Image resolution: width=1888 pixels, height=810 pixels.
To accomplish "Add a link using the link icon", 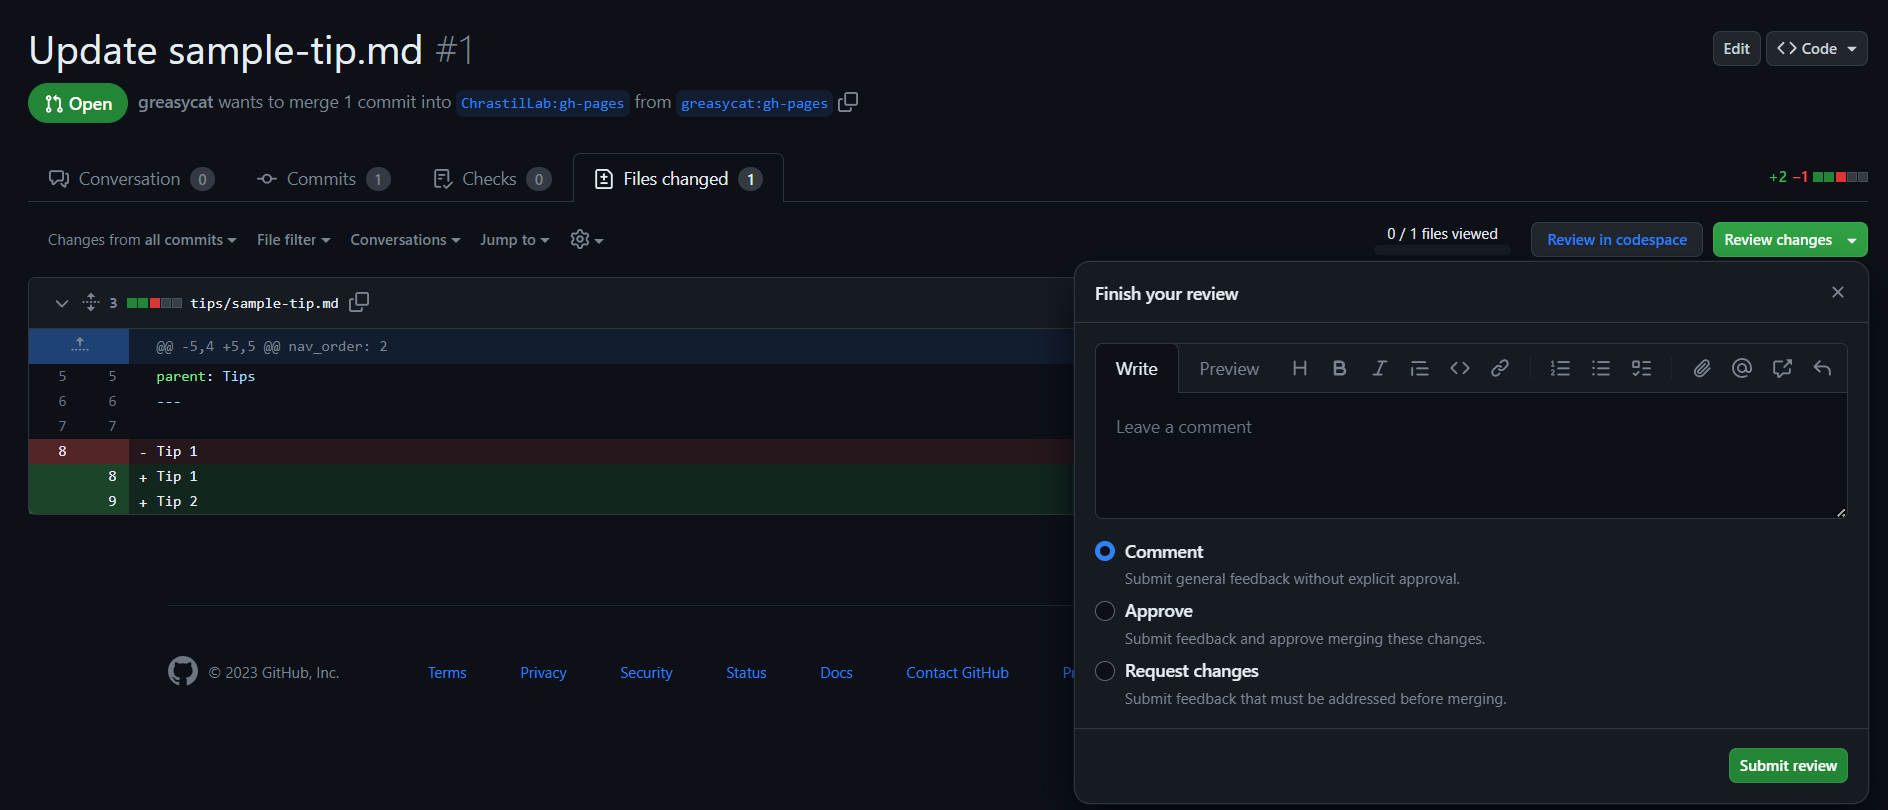I will [1499, 368].
